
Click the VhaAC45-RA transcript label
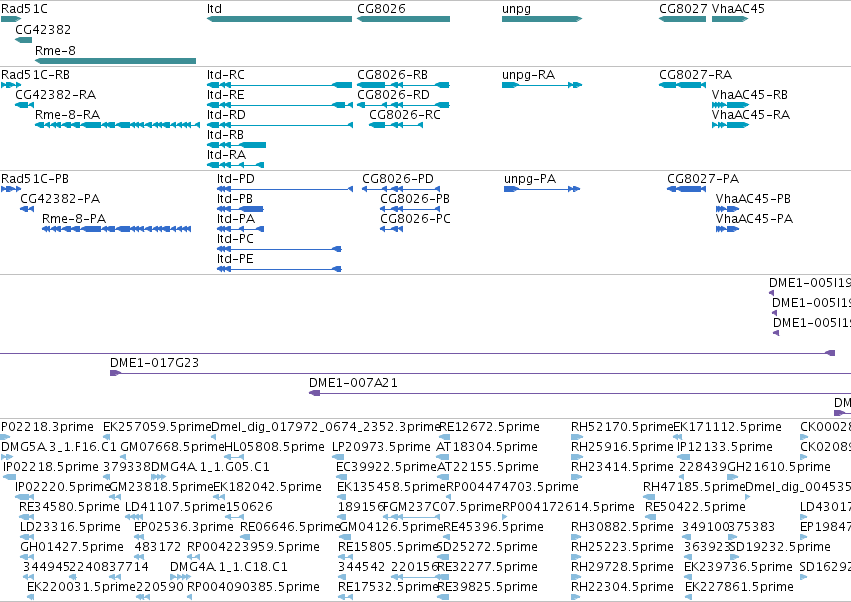[x=751, y=115]
